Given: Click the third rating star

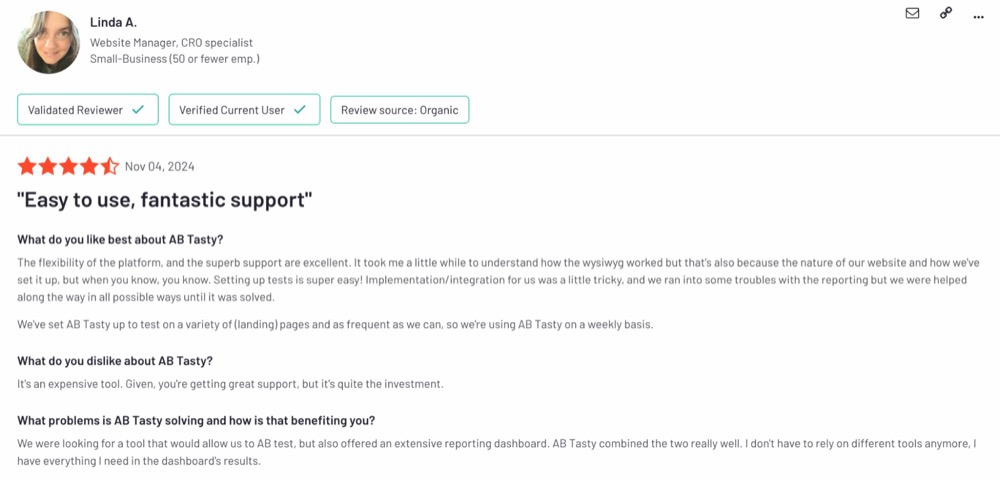Looking at the screenshot, I should [x=68, y=166].
